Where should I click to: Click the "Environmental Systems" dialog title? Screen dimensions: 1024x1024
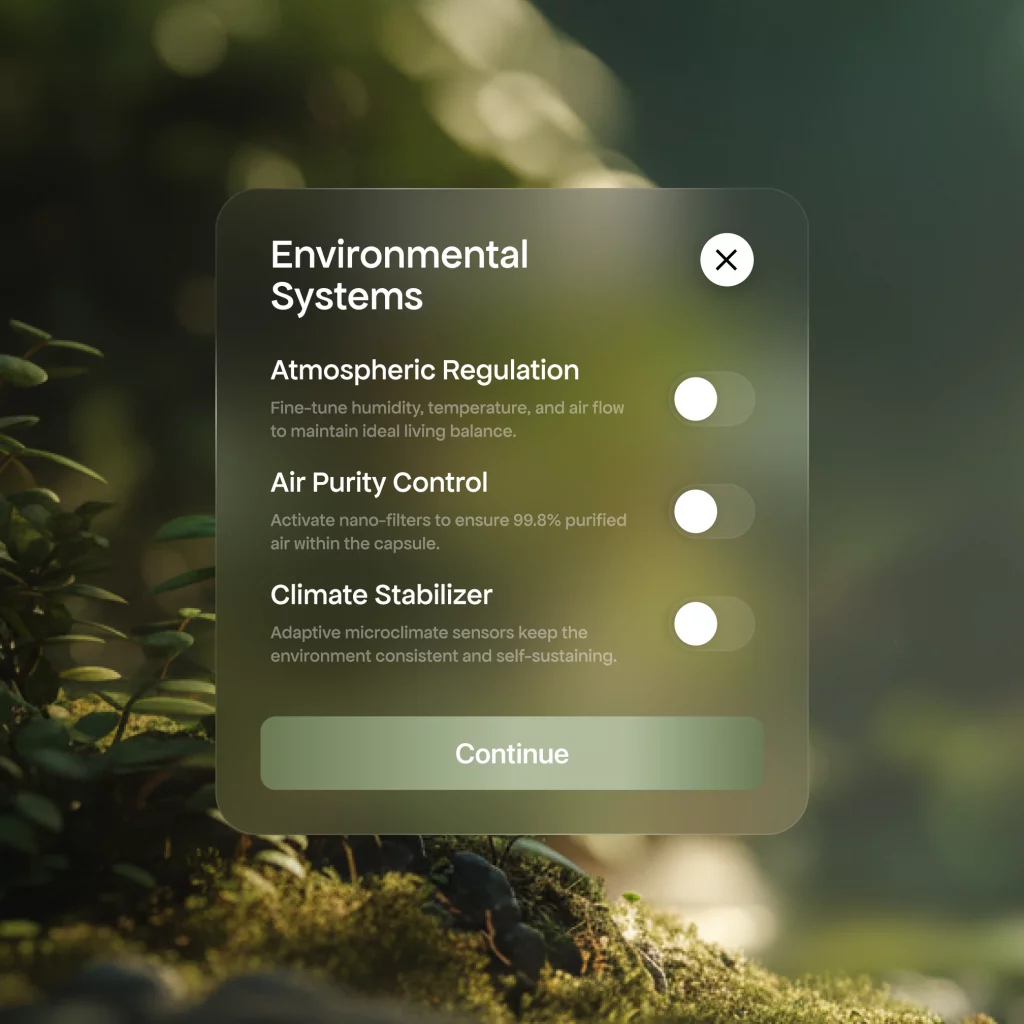(399, 275)
